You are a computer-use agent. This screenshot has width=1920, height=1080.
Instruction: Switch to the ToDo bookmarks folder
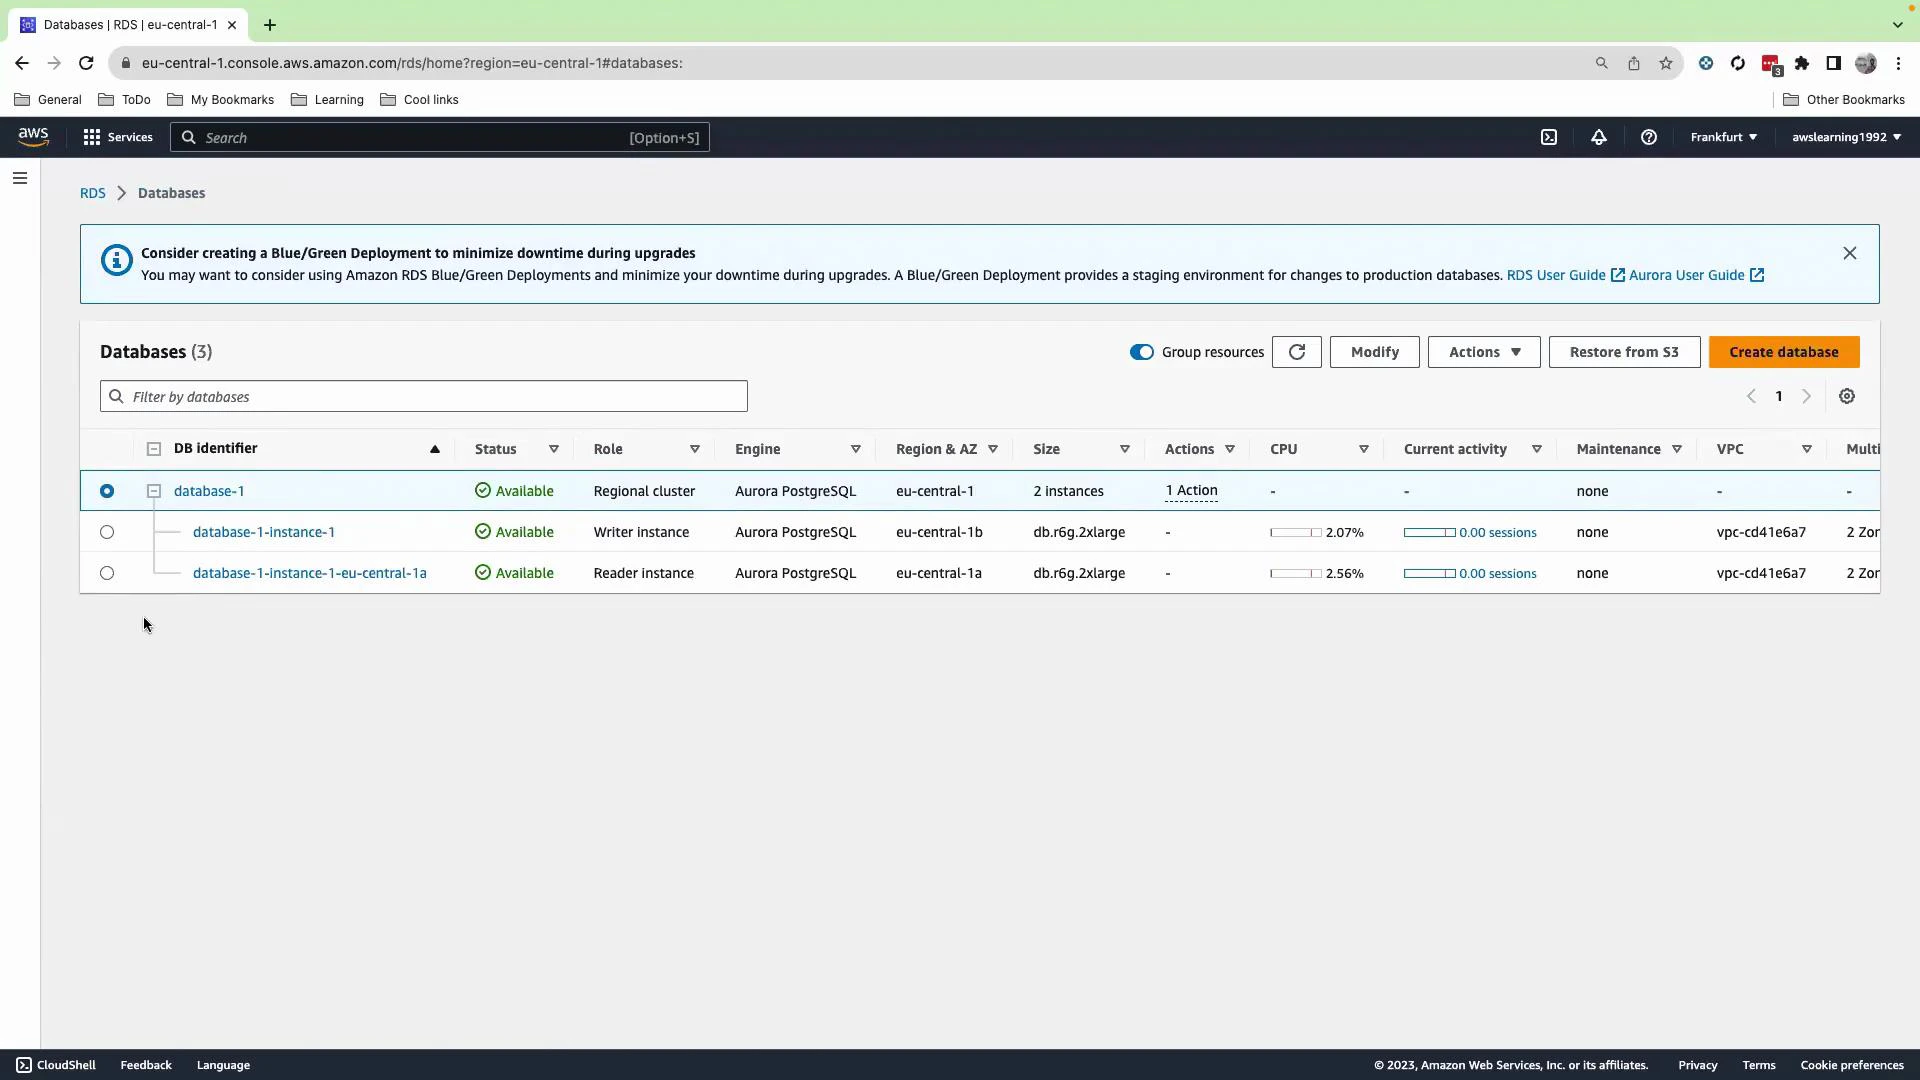coord(123,99)
